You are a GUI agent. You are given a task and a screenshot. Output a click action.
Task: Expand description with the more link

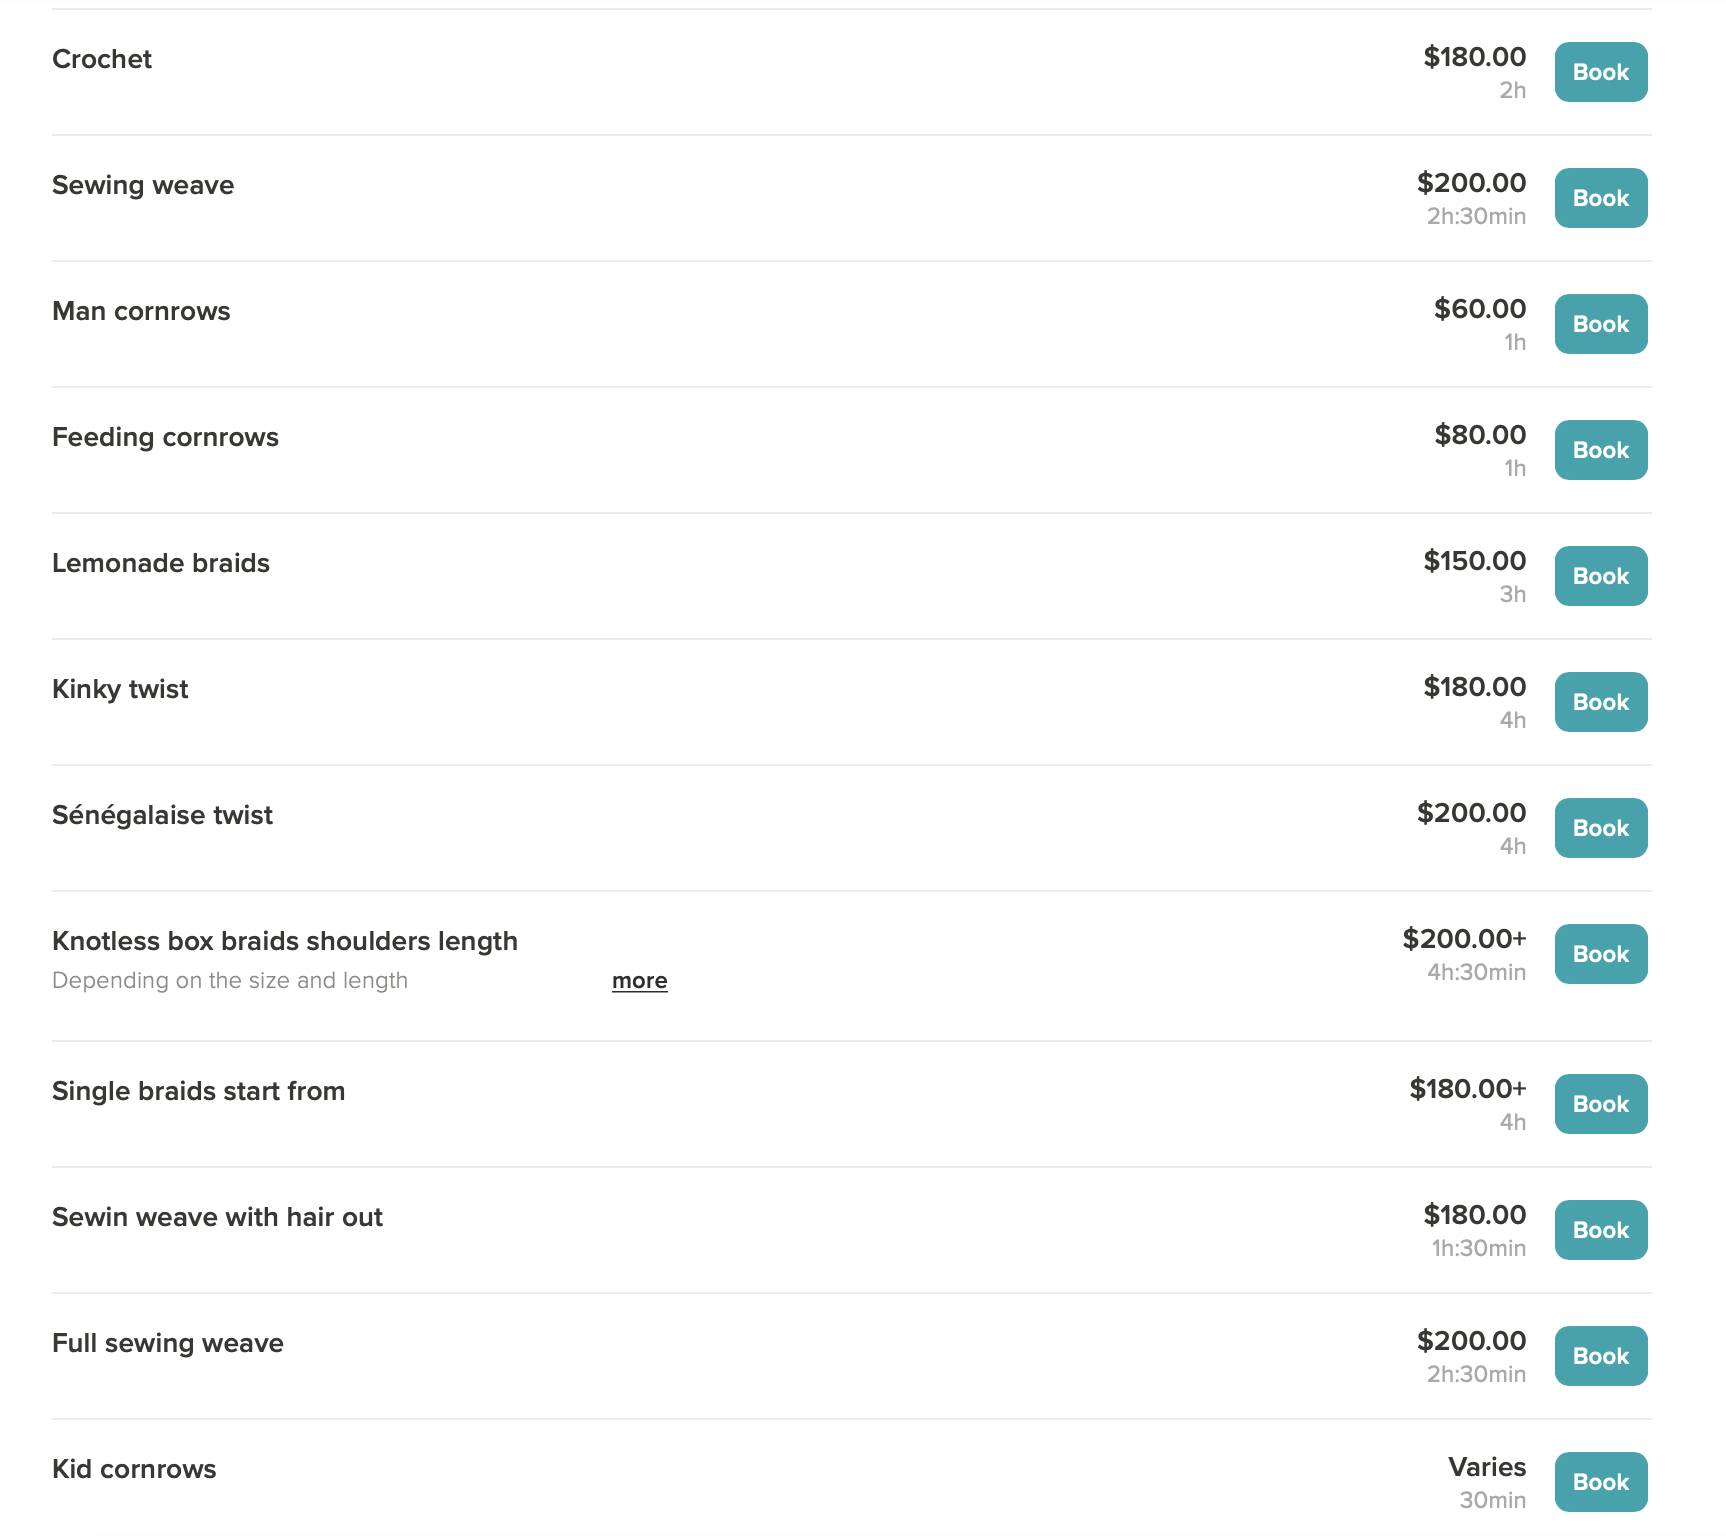pos(640,980)
